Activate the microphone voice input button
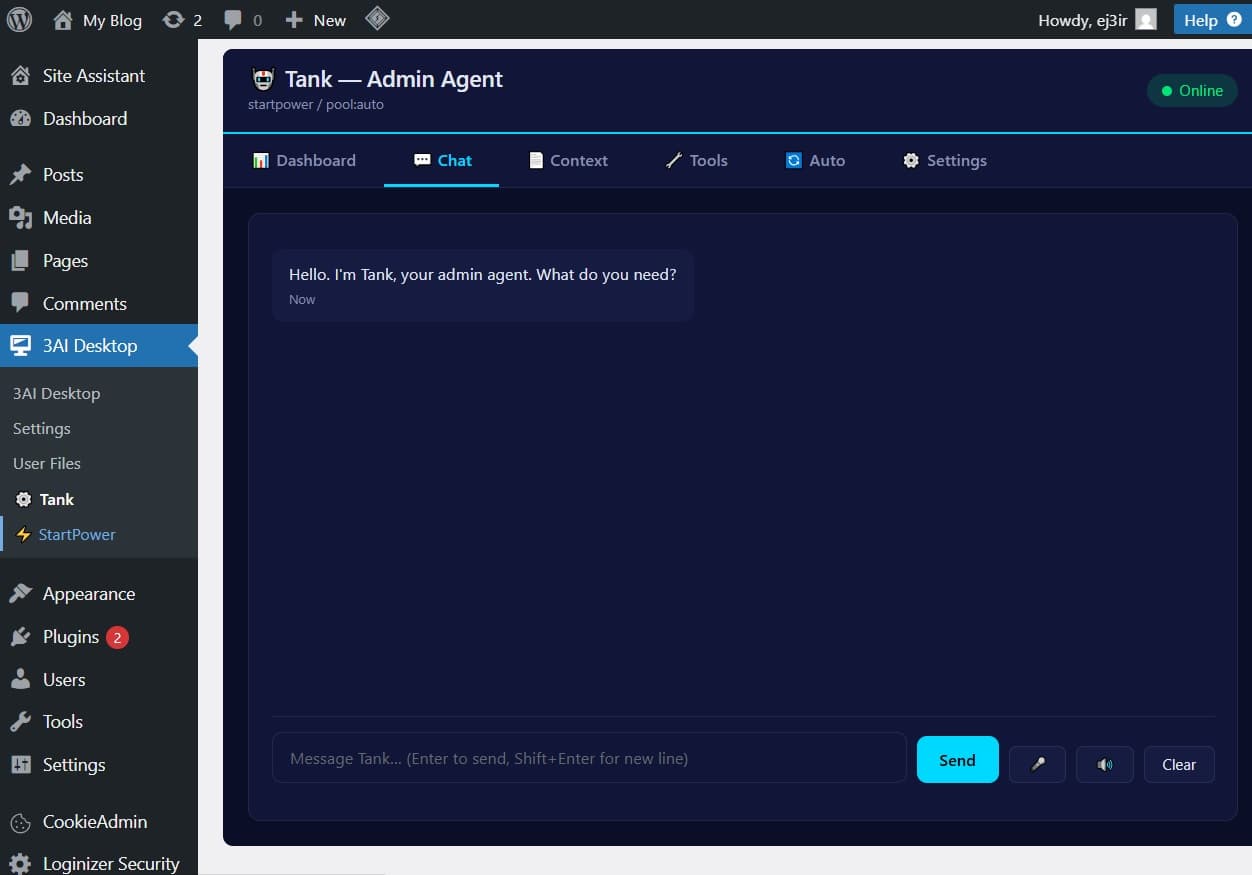1252x875 pixels. tap(1037, 764)
